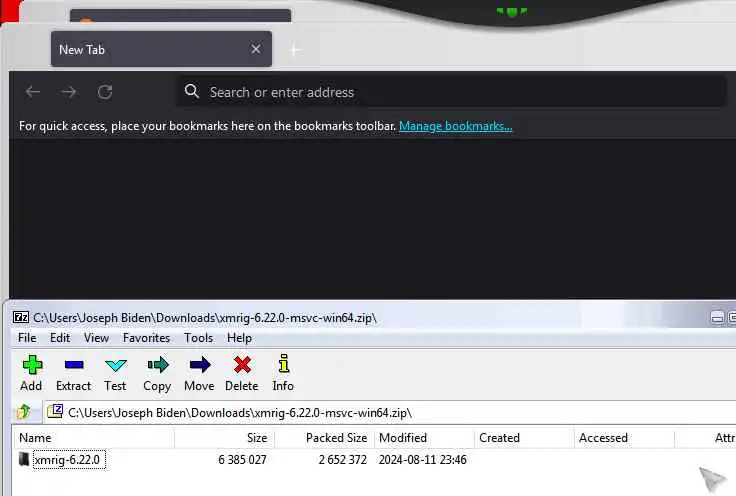Open the Favorites menu
The width and height of the screenshot is (736, 496).
[x=146, y=338]
